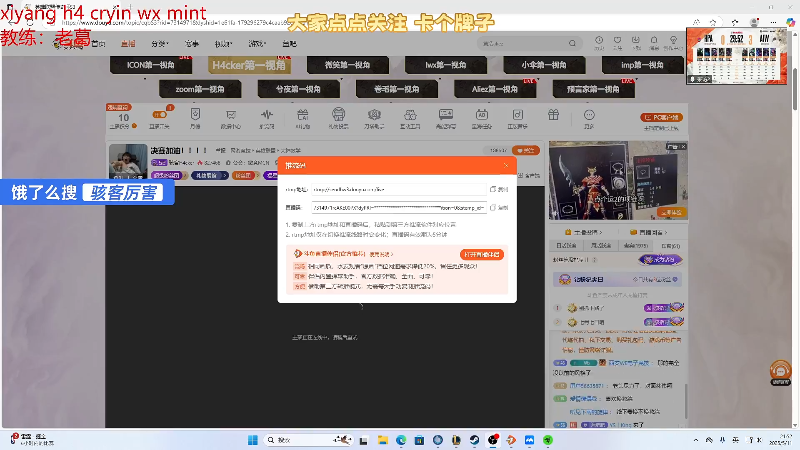Open Microsoft Edge from the taskbar
This screenshot has height=450, width=800.
tap(401, 440)
